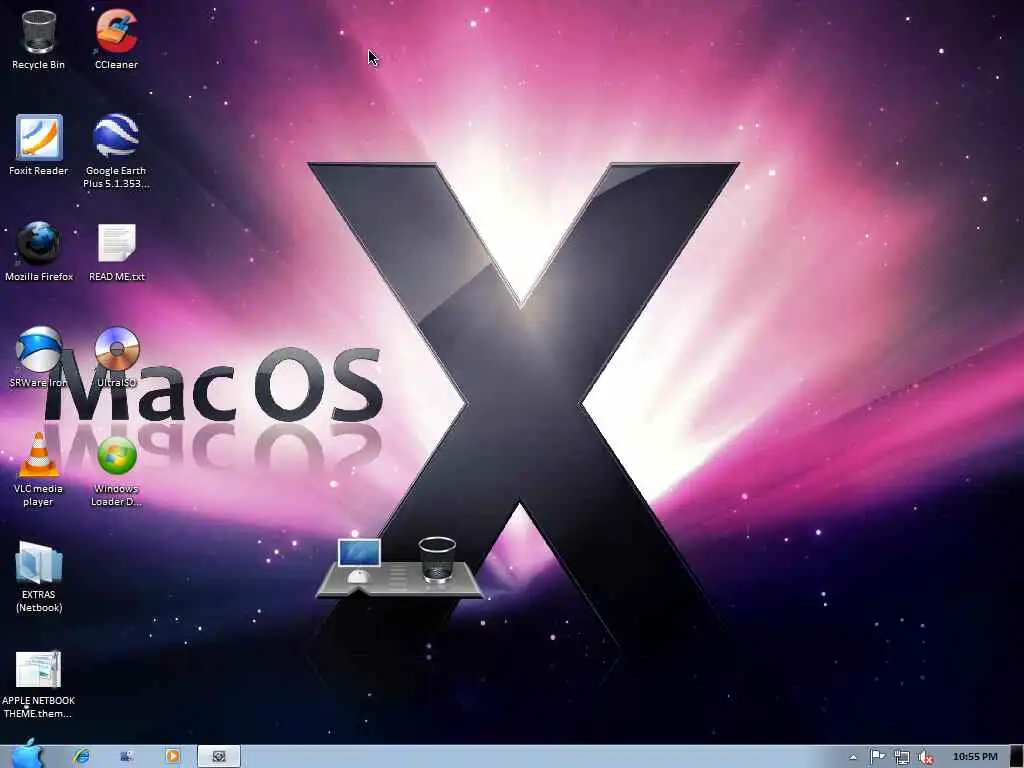Switch to the active taskbar window button

pos(219,756)
